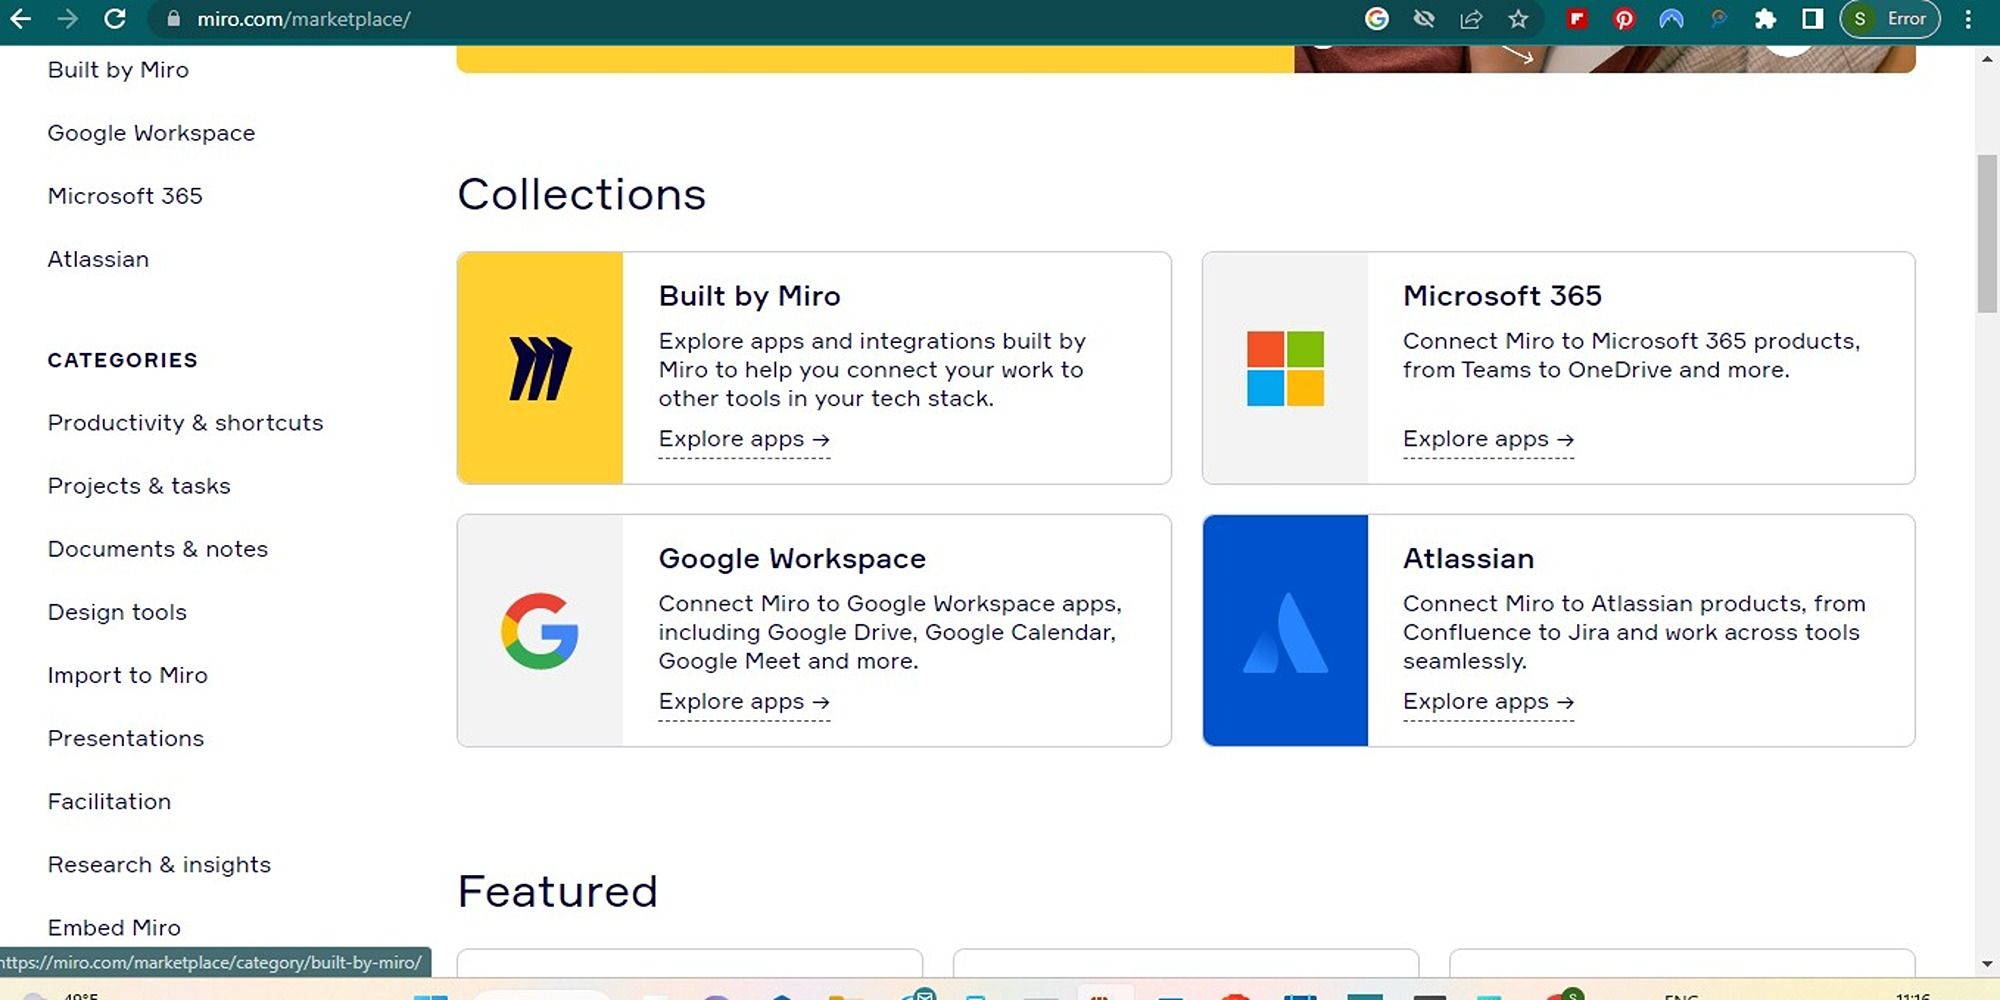Open Microsoft 365 sidebar link
Image resolution: width=2000 pixels, height=1000 pixels.
[125, 196]
